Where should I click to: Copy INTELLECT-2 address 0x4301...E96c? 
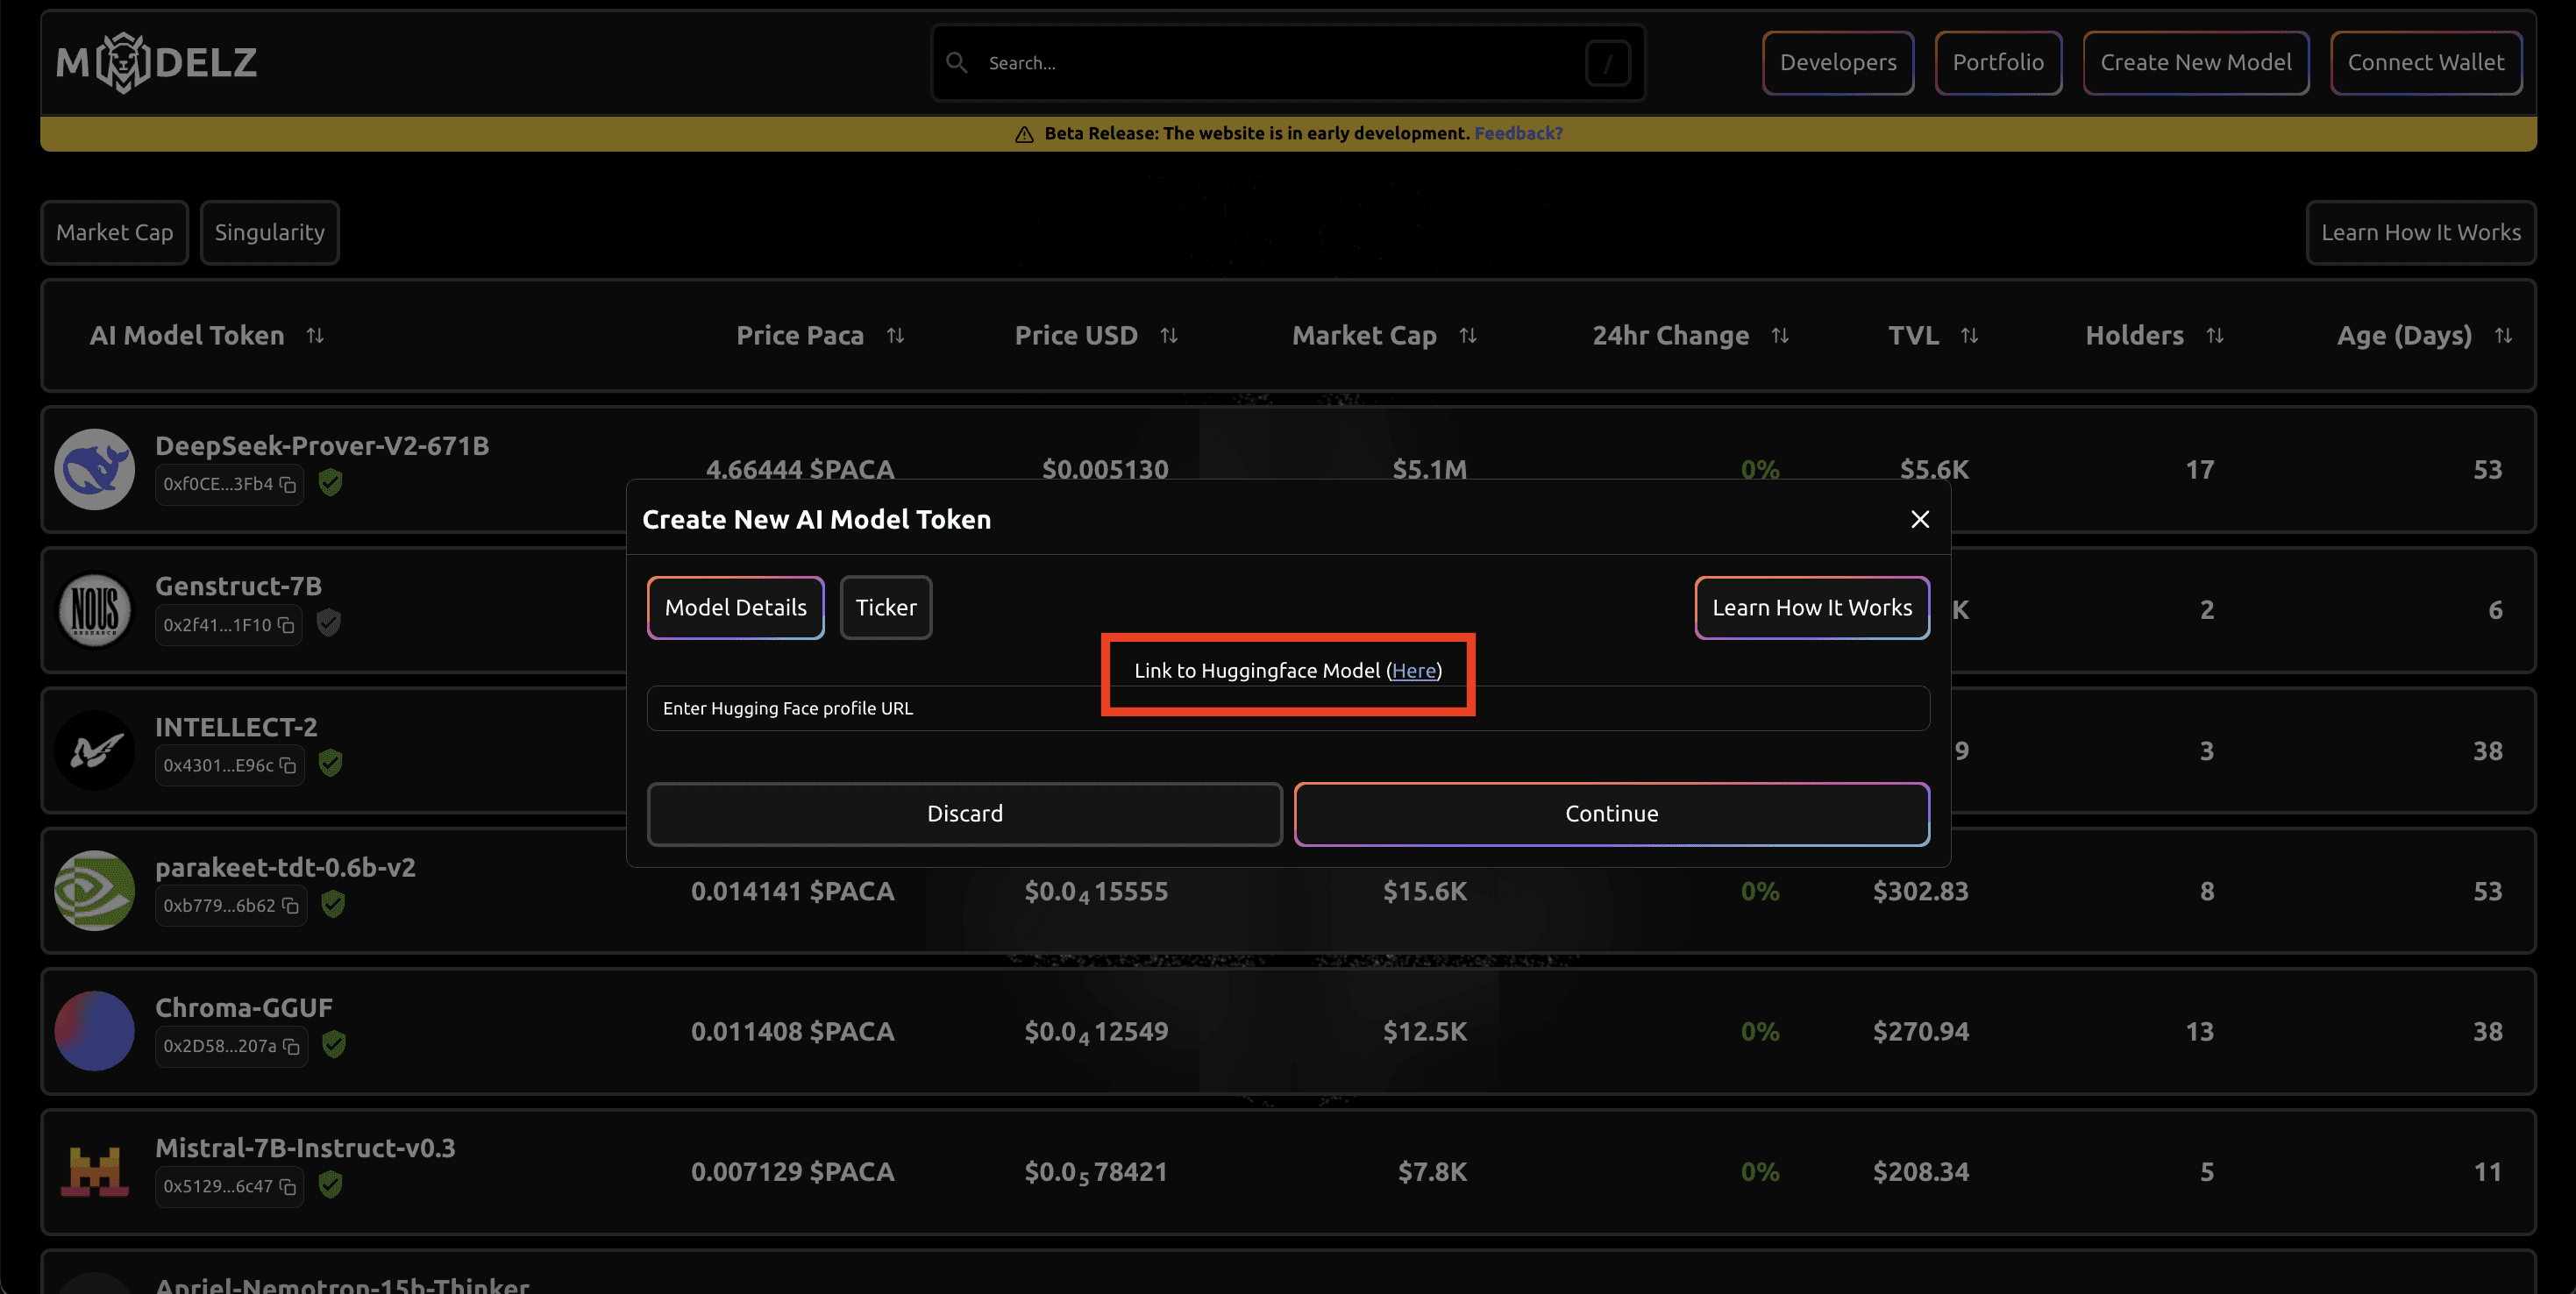click(x=288, y=766)
